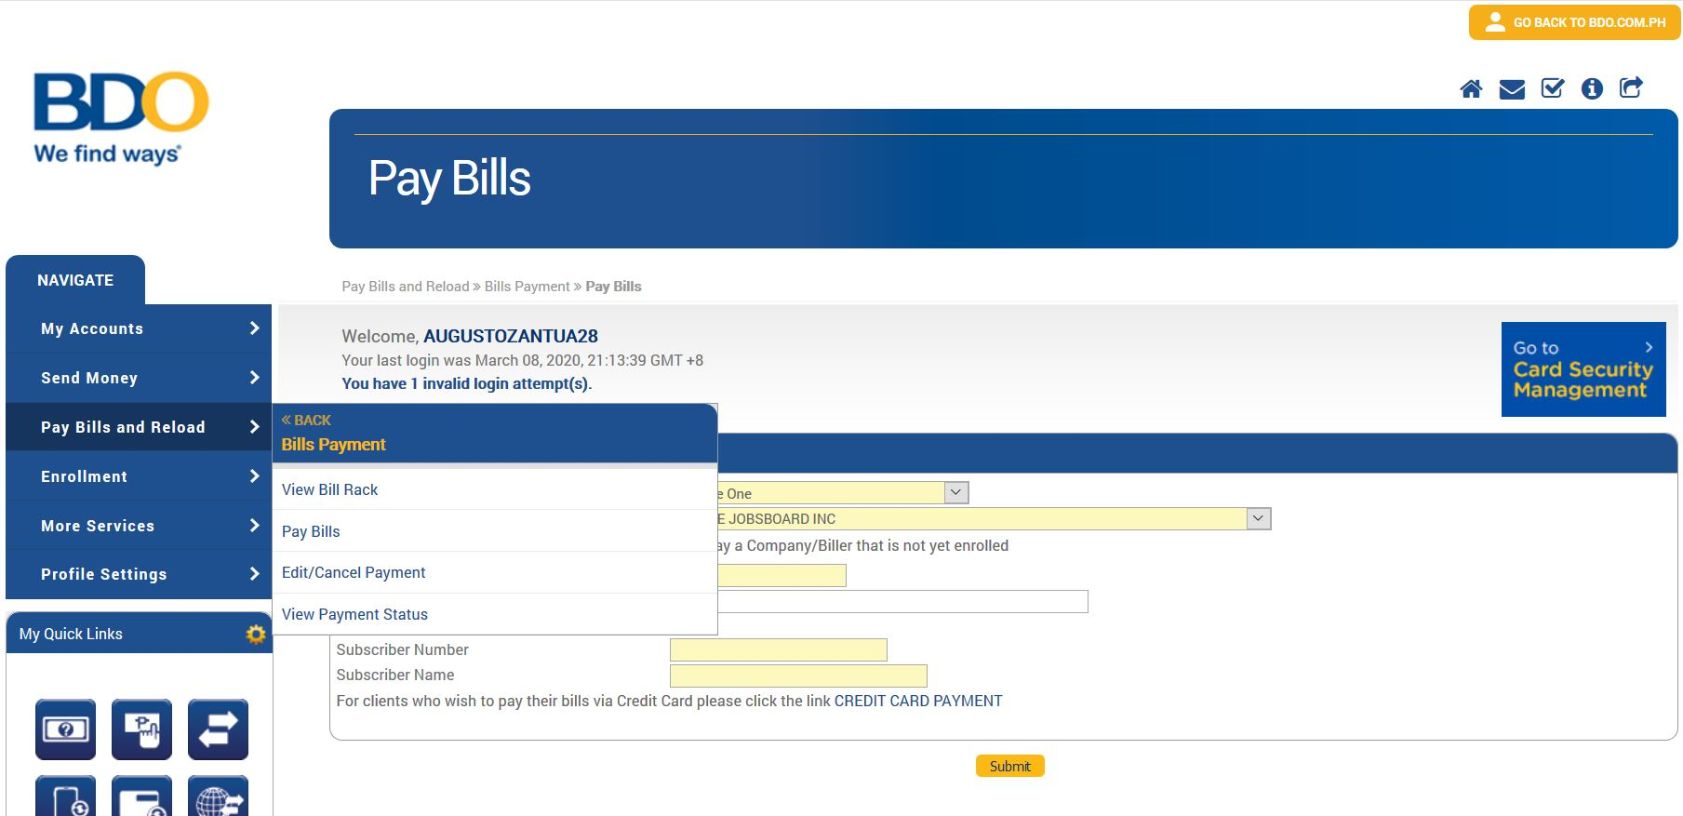Open Go to Card Security Management banner

coord(1583,369)
